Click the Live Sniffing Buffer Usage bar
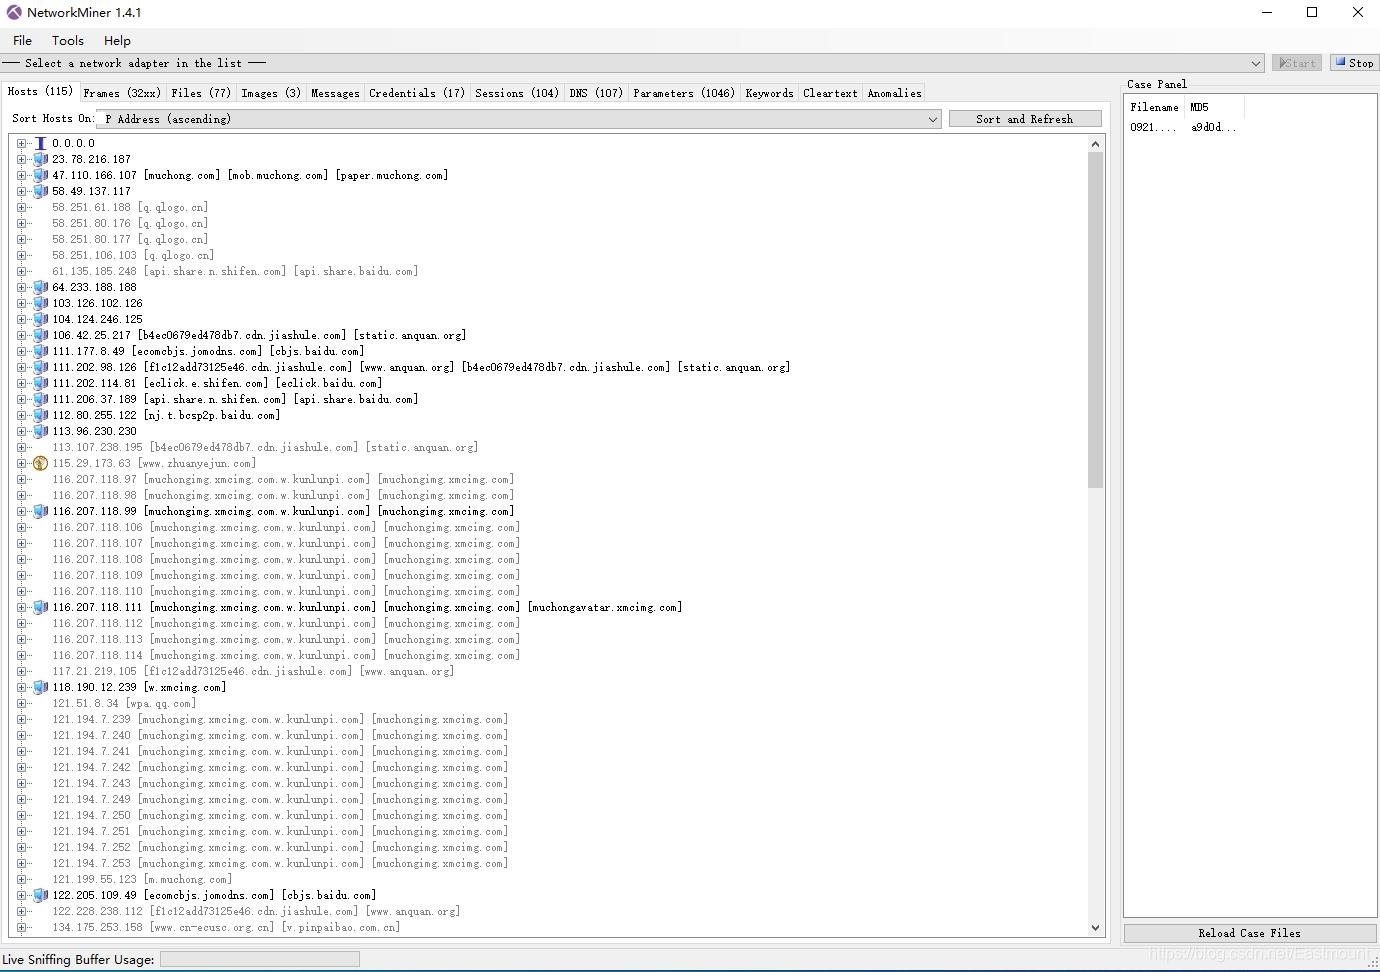Screen dimensions: 1380x972 [x=260, y=959]
